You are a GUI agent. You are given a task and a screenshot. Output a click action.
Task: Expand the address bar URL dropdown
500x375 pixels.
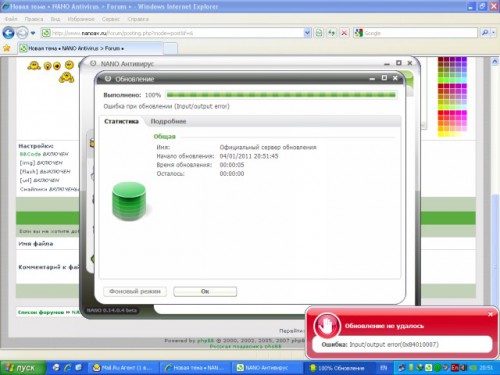[307, 33]
